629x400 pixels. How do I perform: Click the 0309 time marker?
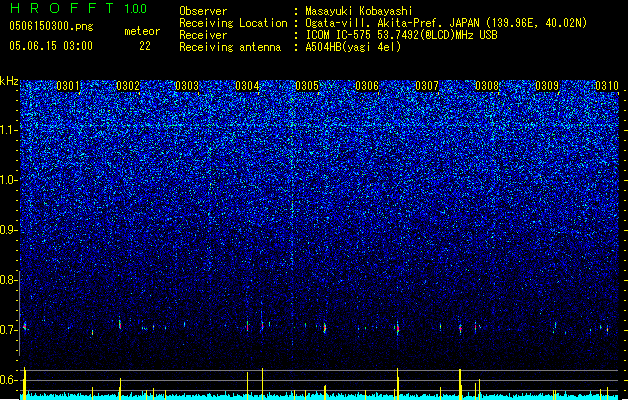click(547, 86)
